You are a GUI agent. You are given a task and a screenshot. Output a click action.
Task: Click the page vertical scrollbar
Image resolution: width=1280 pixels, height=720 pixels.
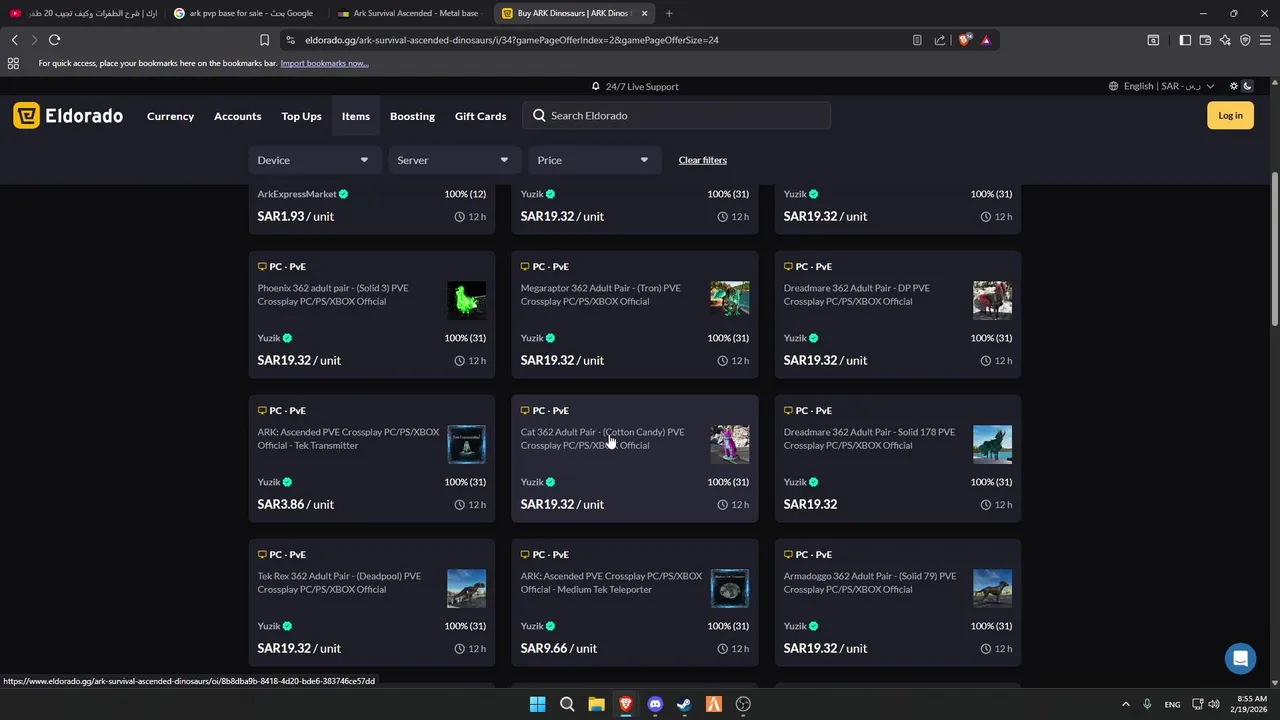1274,250
